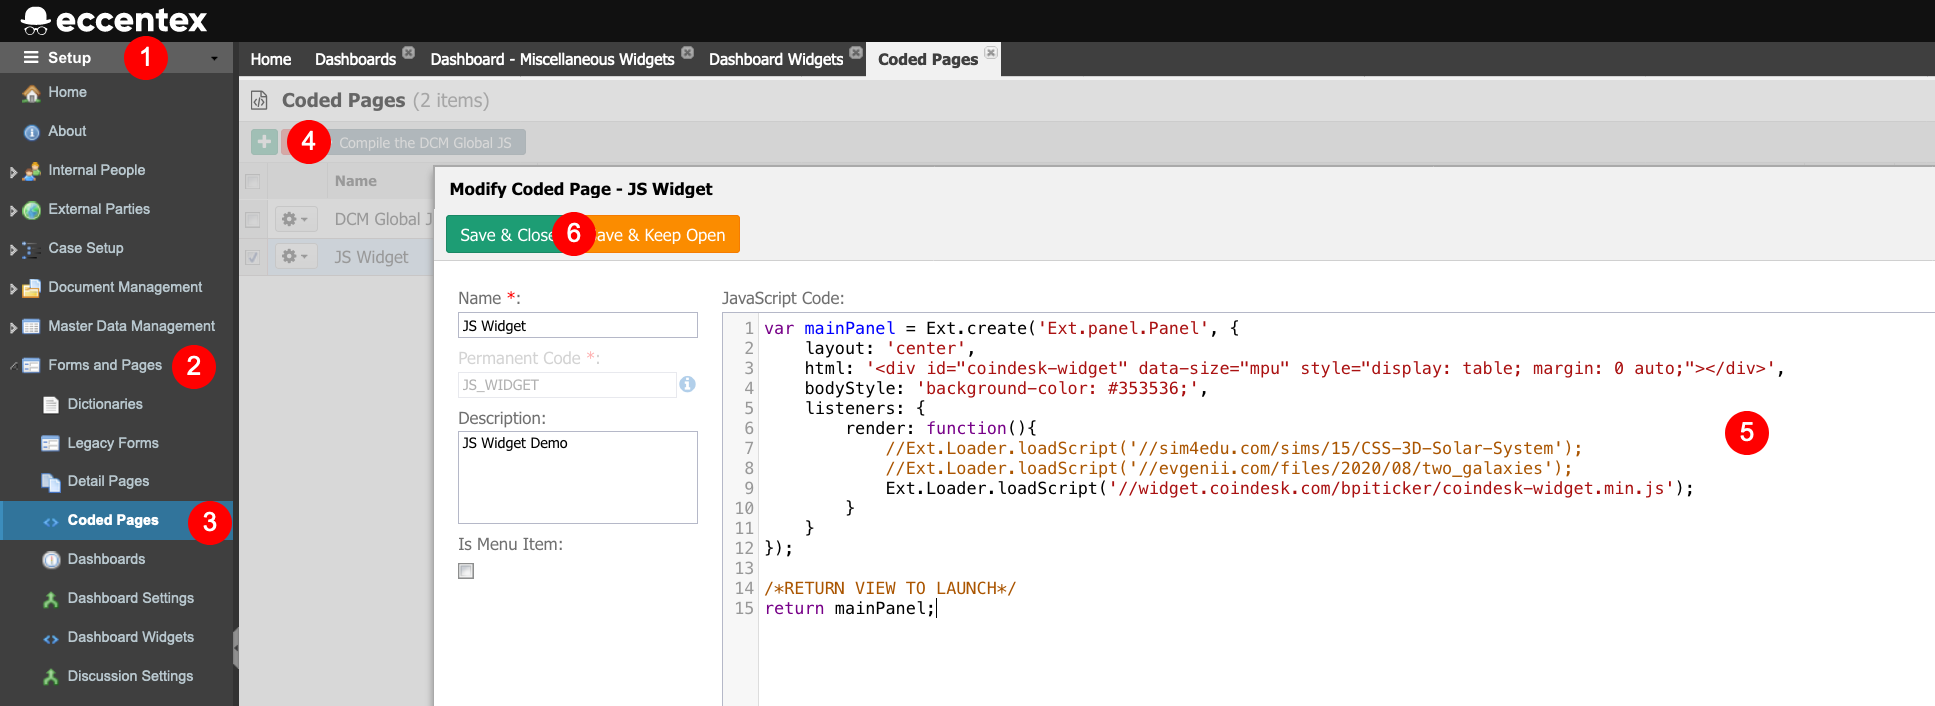Open the Setup dropdown arrow
The width and height of the screenshot is (1935, 706).
pyautogui.click(x=214, y=59)
